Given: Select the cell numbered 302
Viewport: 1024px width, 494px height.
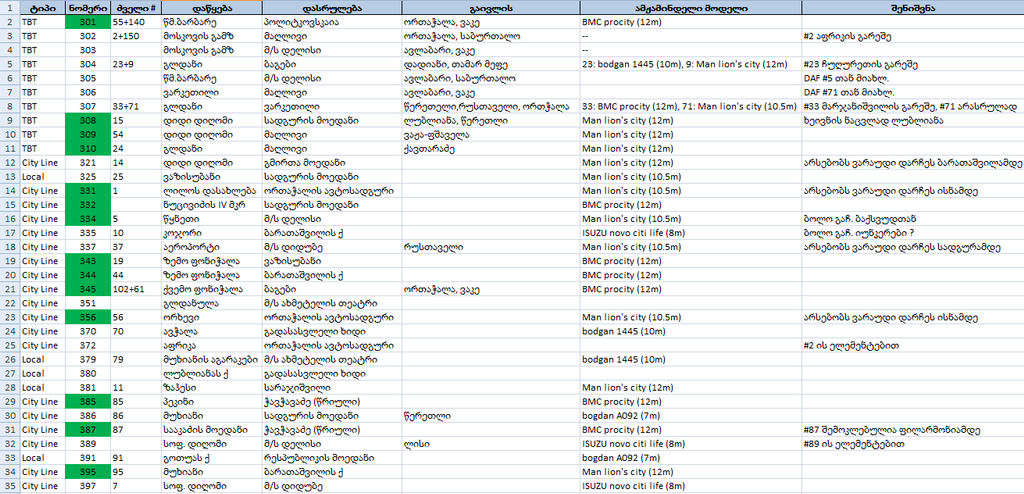Looking at the screenshot, I should click(x=88, y=36).
